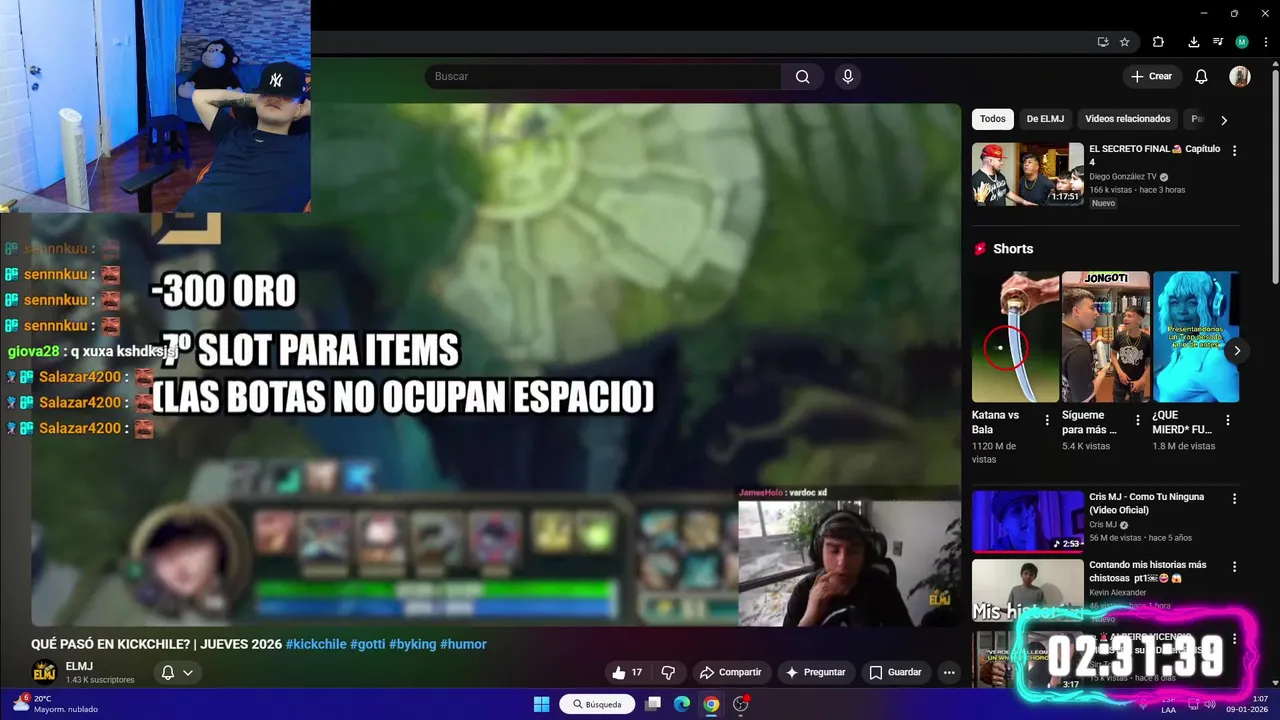The width and height of the screenshot is (1280, 720).
Task: Click the Chrome icon on the taskbar
Action: click(711, 704)
